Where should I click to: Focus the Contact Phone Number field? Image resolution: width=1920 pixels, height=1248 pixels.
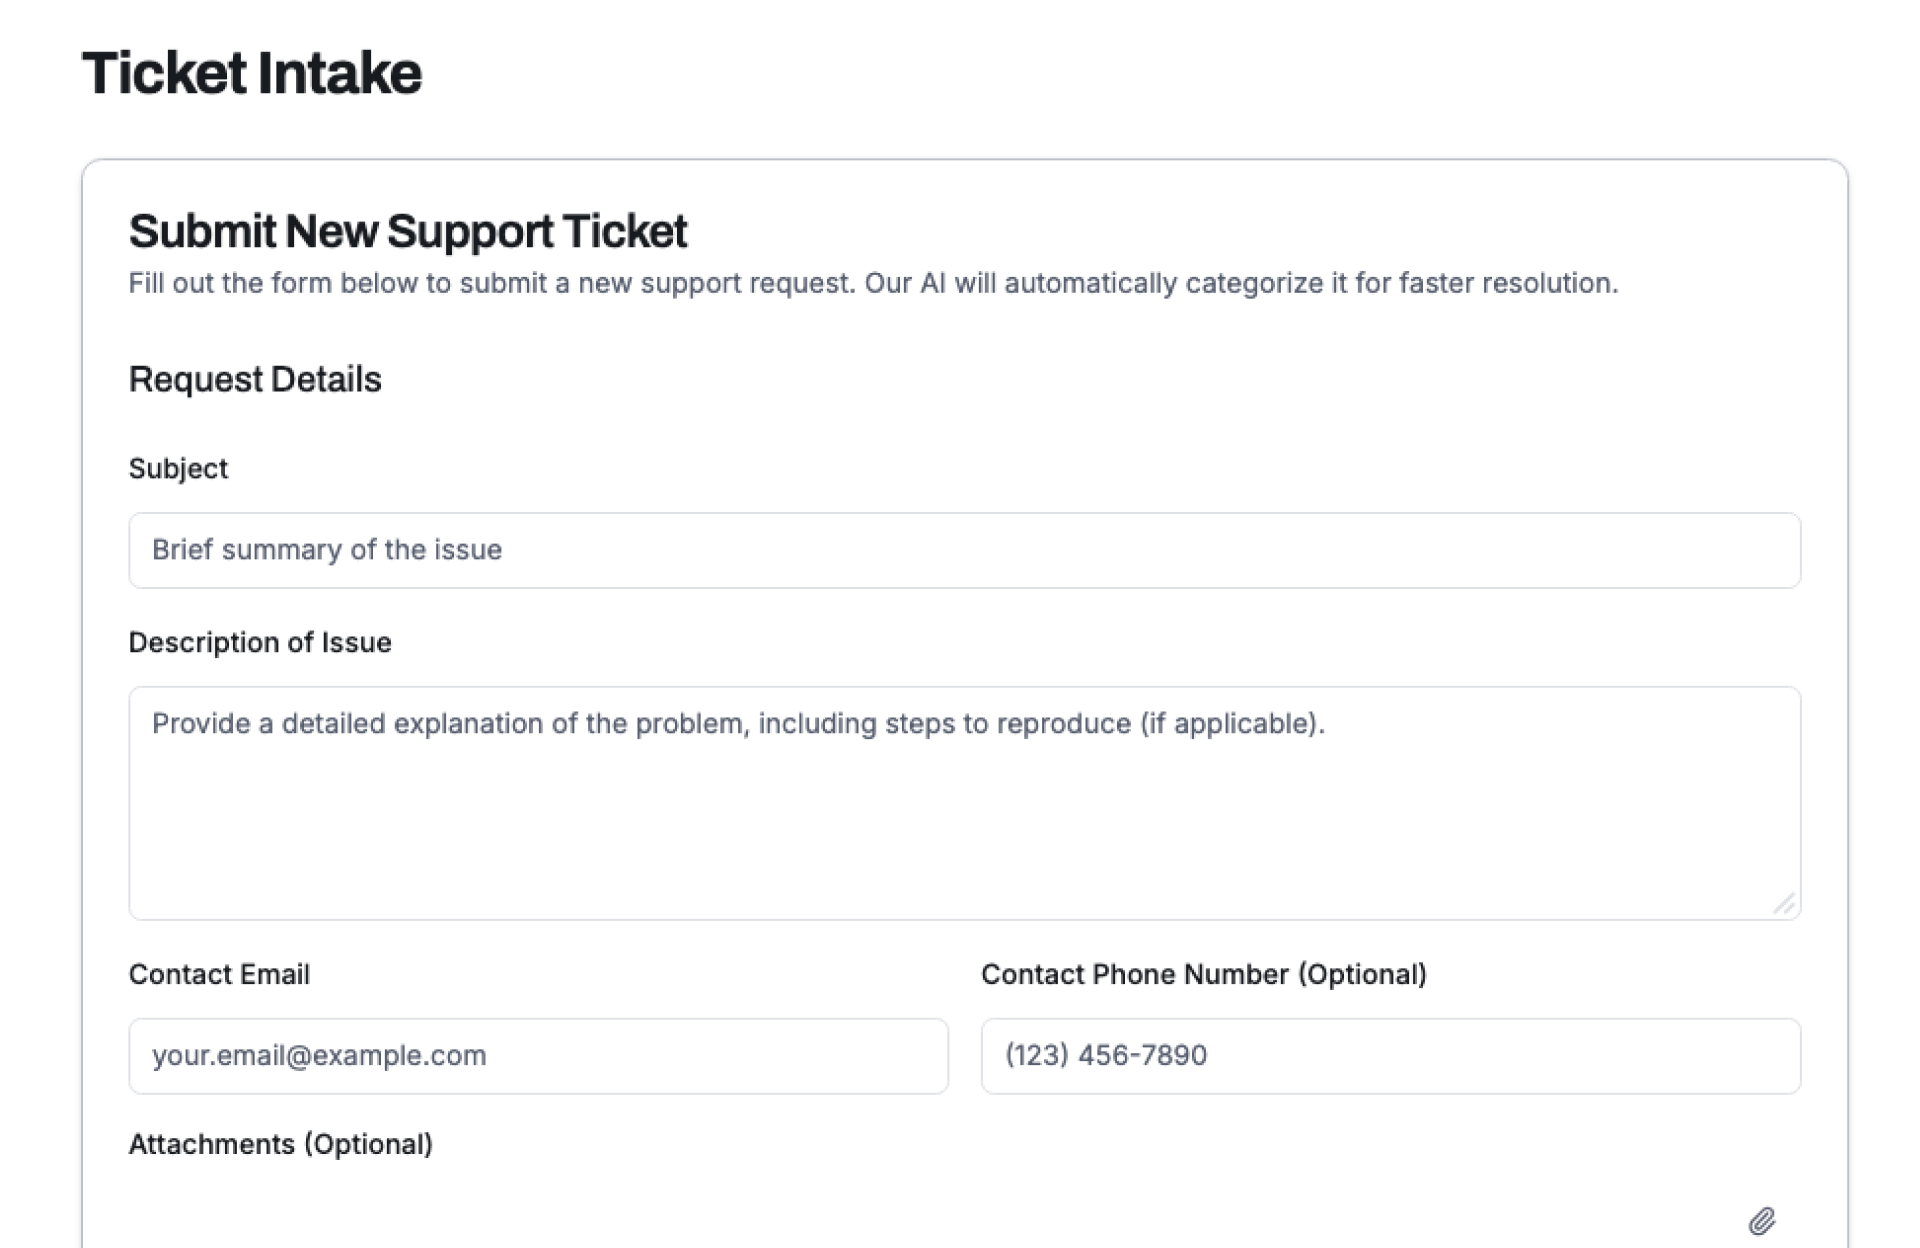point(1390,1056)
